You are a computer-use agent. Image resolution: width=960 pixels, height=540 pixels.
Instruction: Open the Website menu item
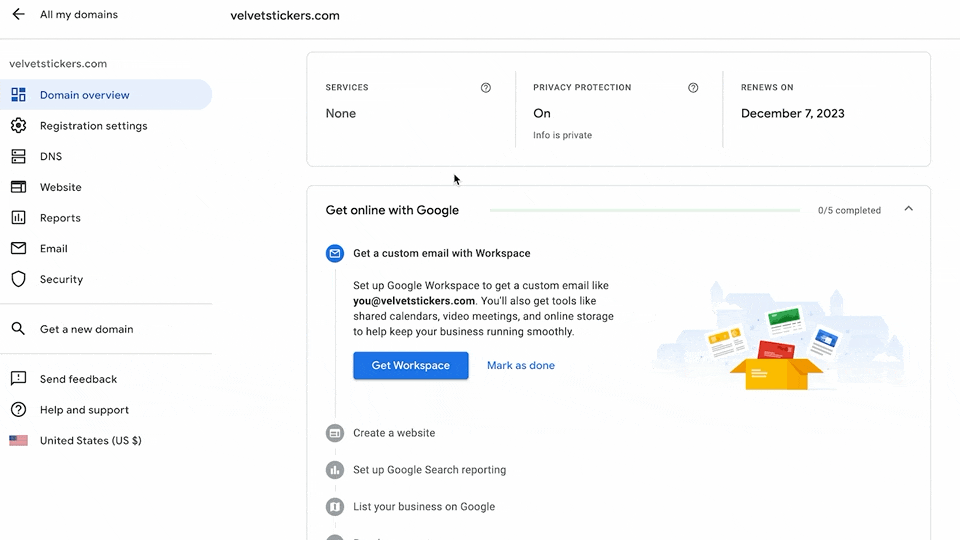click(x=61, y=187)
